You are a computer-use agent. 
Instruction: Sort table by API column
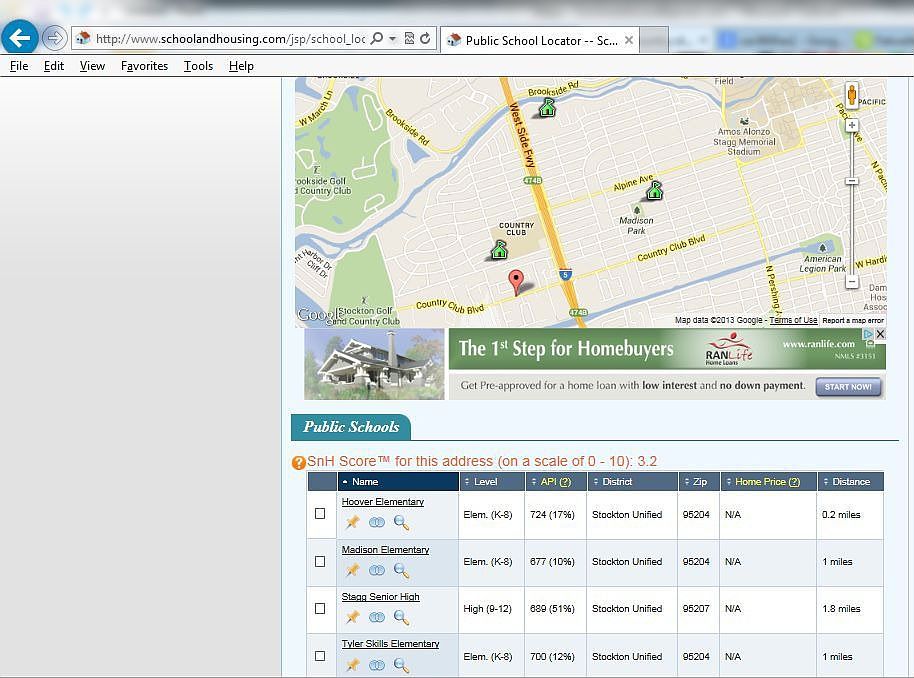[555, 482]
